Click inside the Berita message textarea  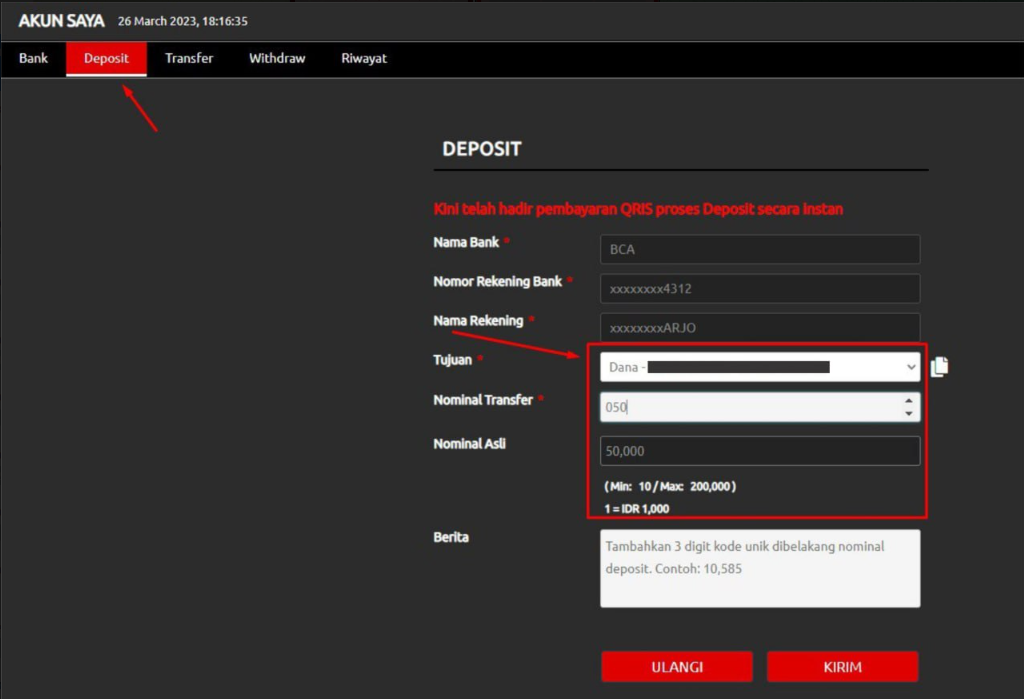coord(759,568)
